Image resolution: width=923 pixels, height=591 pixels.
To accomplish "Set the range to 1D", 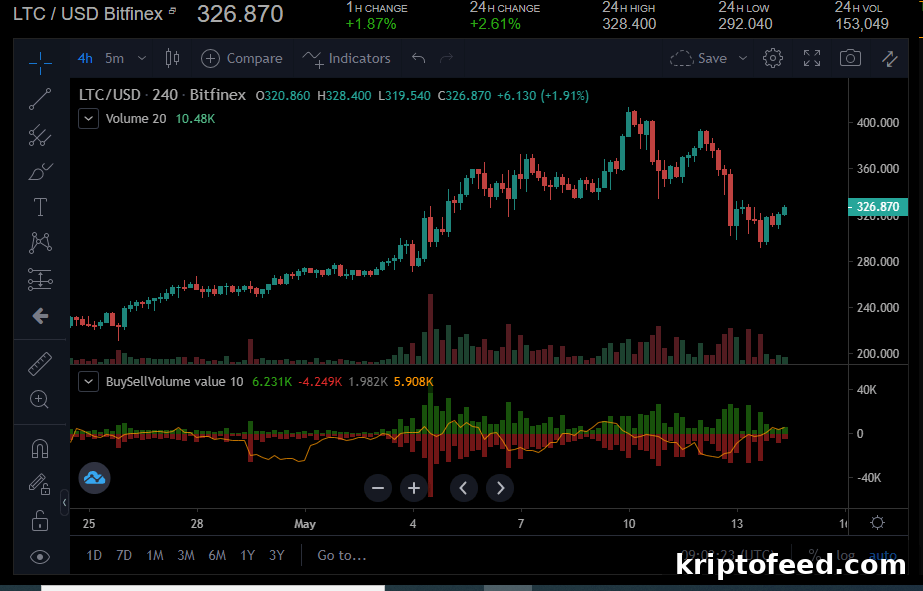I will coord(94,555).
